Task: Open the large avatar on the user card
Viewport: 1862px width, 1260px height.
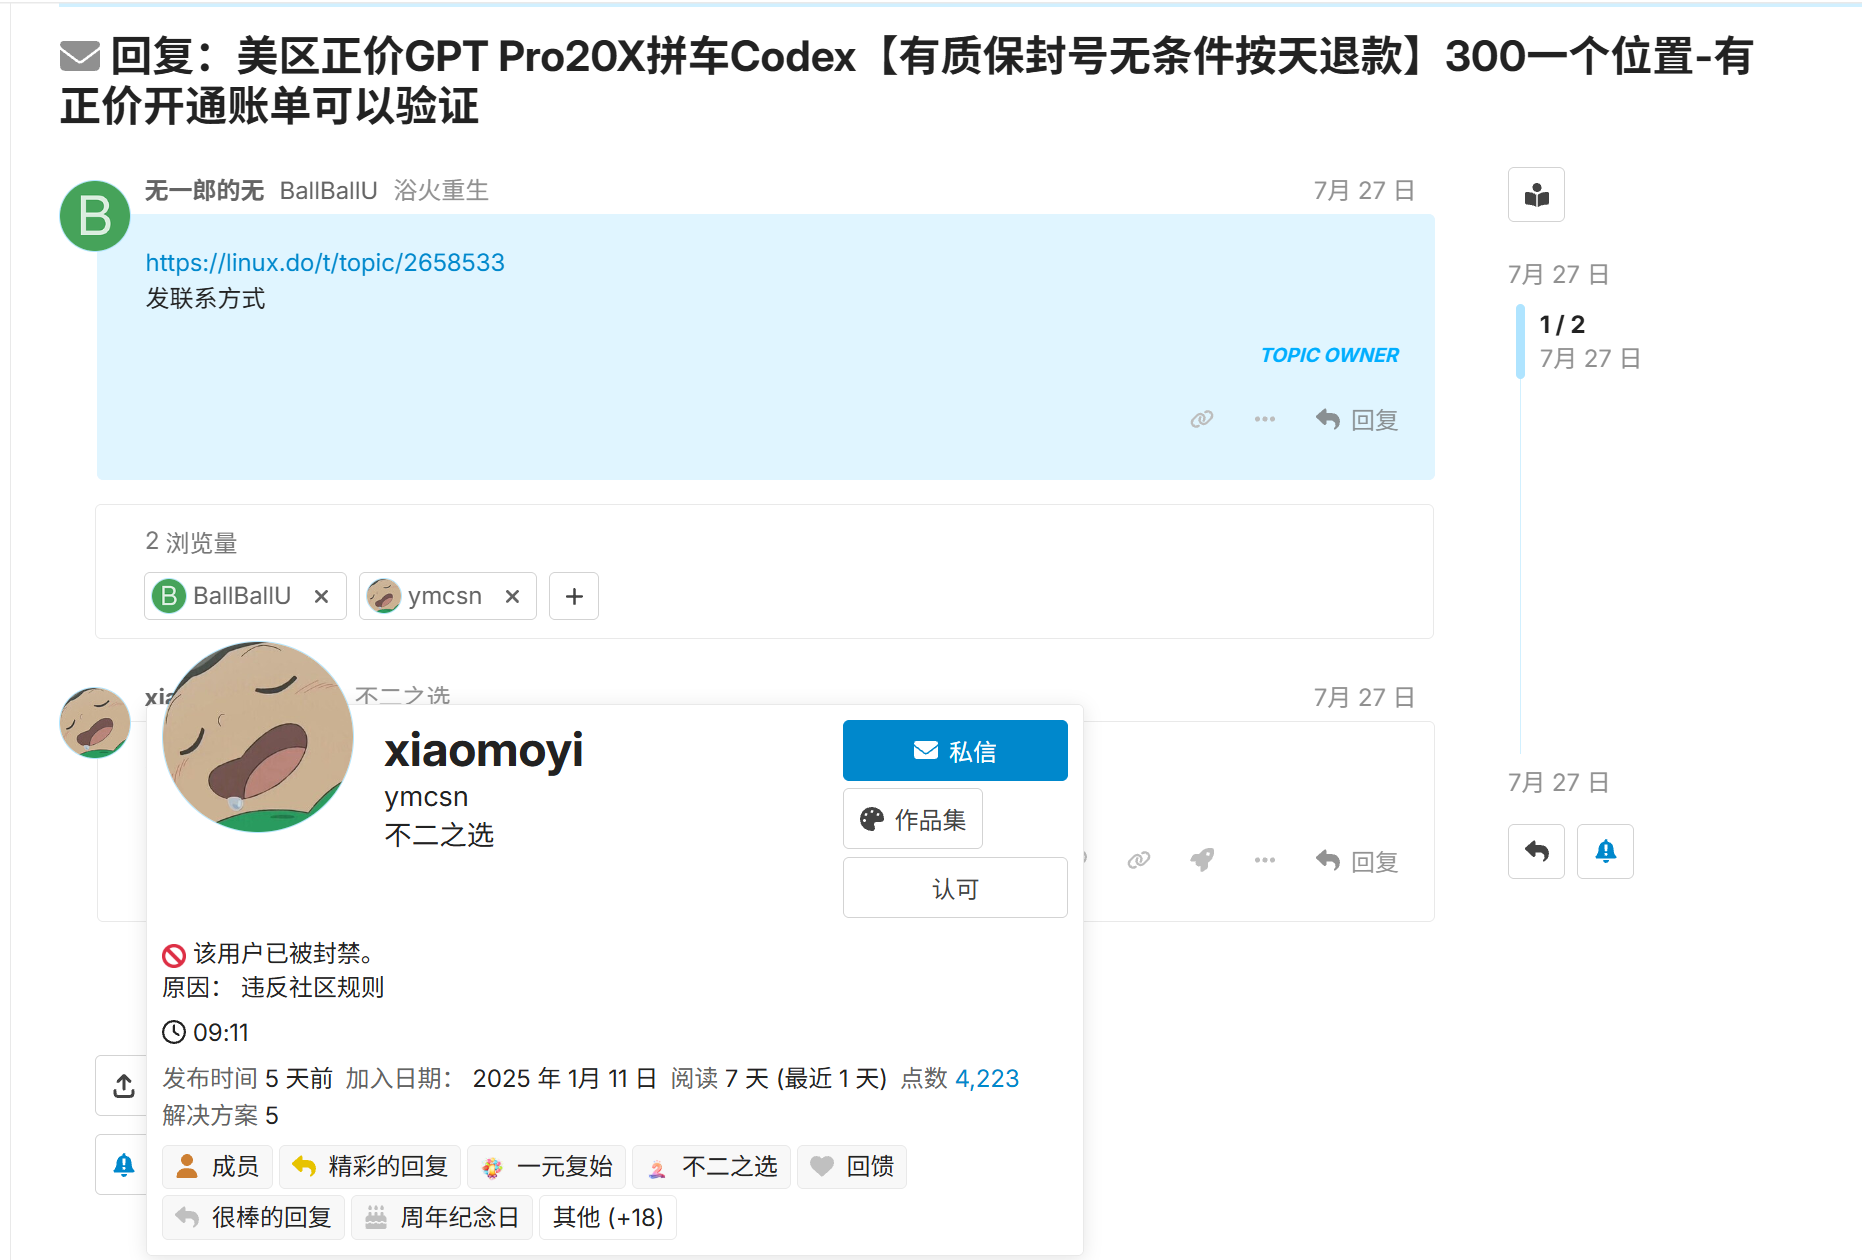Action: 258,737
